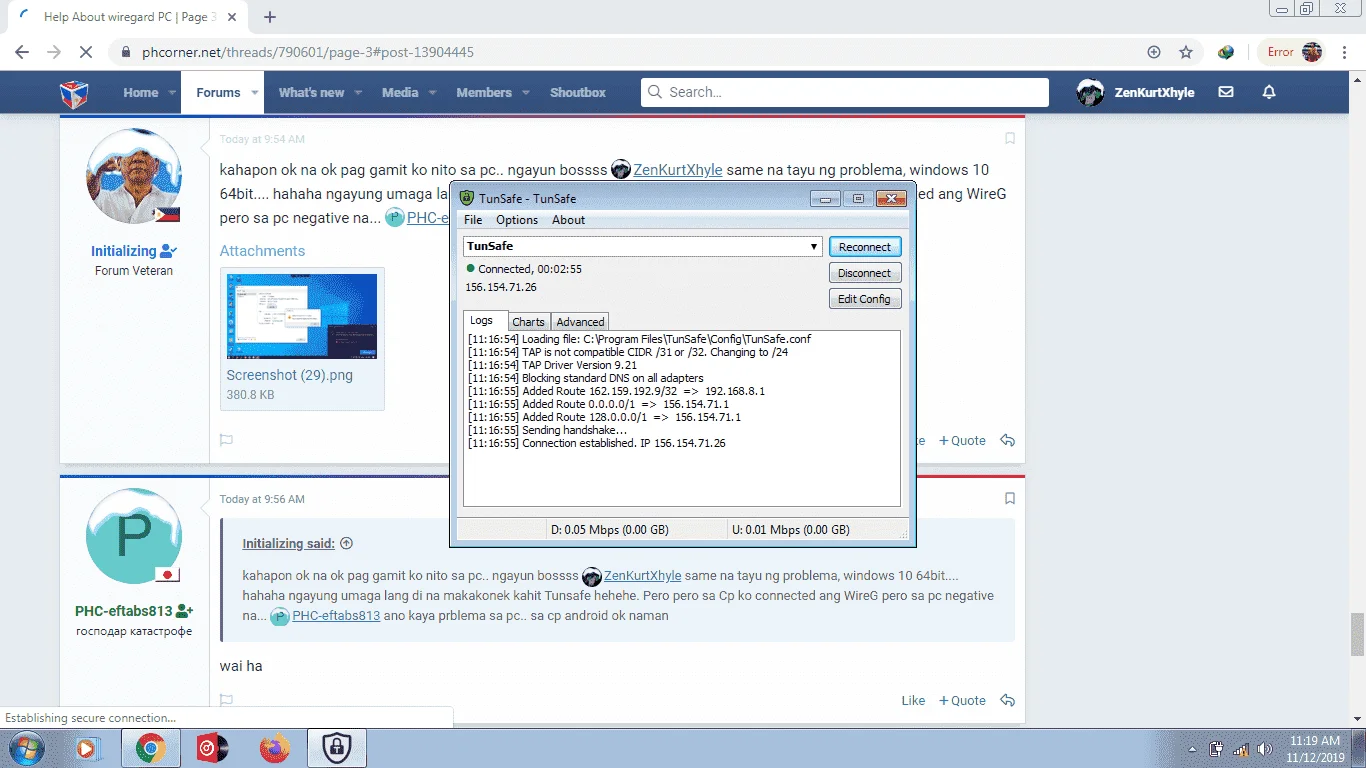Open ZenKurtXhyle account menu
Image resolution: width=1366 pixels, height=768 pixels.
1135,92
